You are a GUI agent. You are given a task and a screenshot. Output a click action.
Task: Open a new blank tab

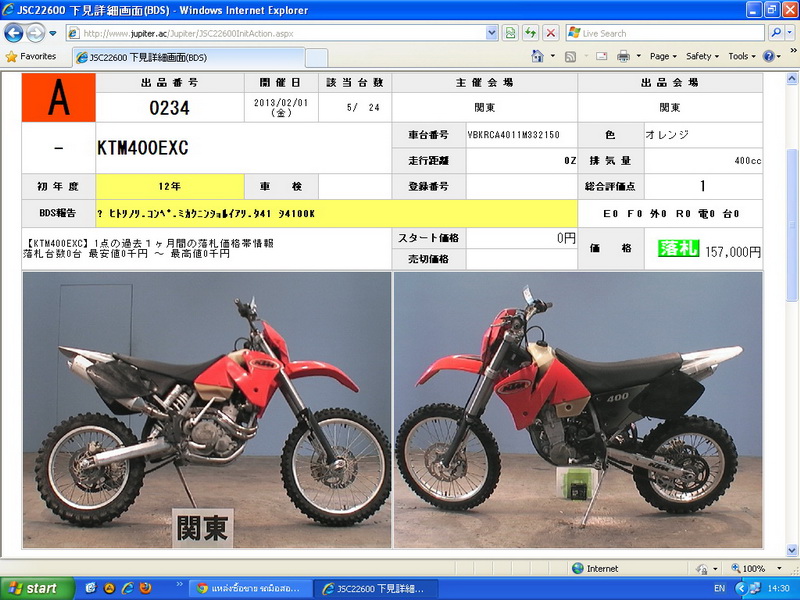(x=316, y=58)
